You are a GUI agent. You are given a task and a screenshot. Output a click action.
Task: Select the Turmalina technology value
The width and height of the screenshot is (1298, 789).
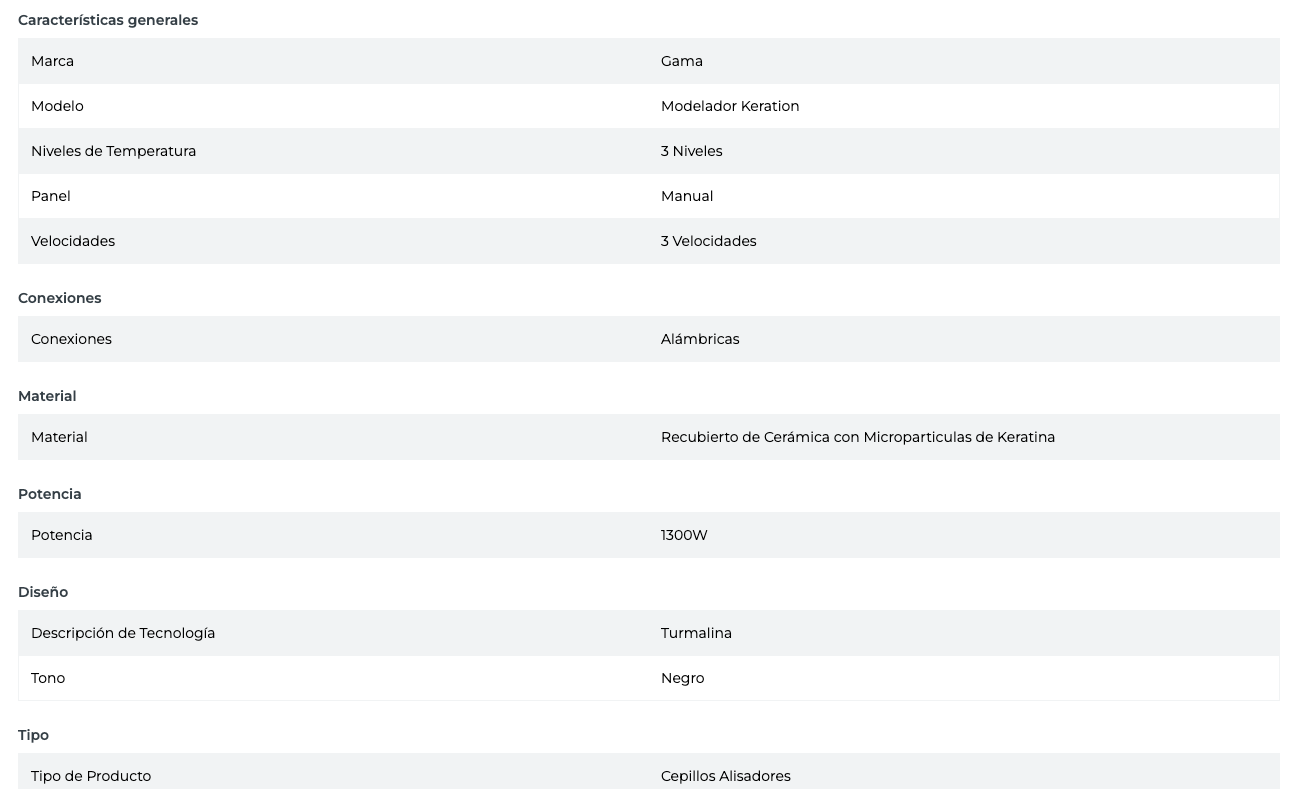(696, 633)
